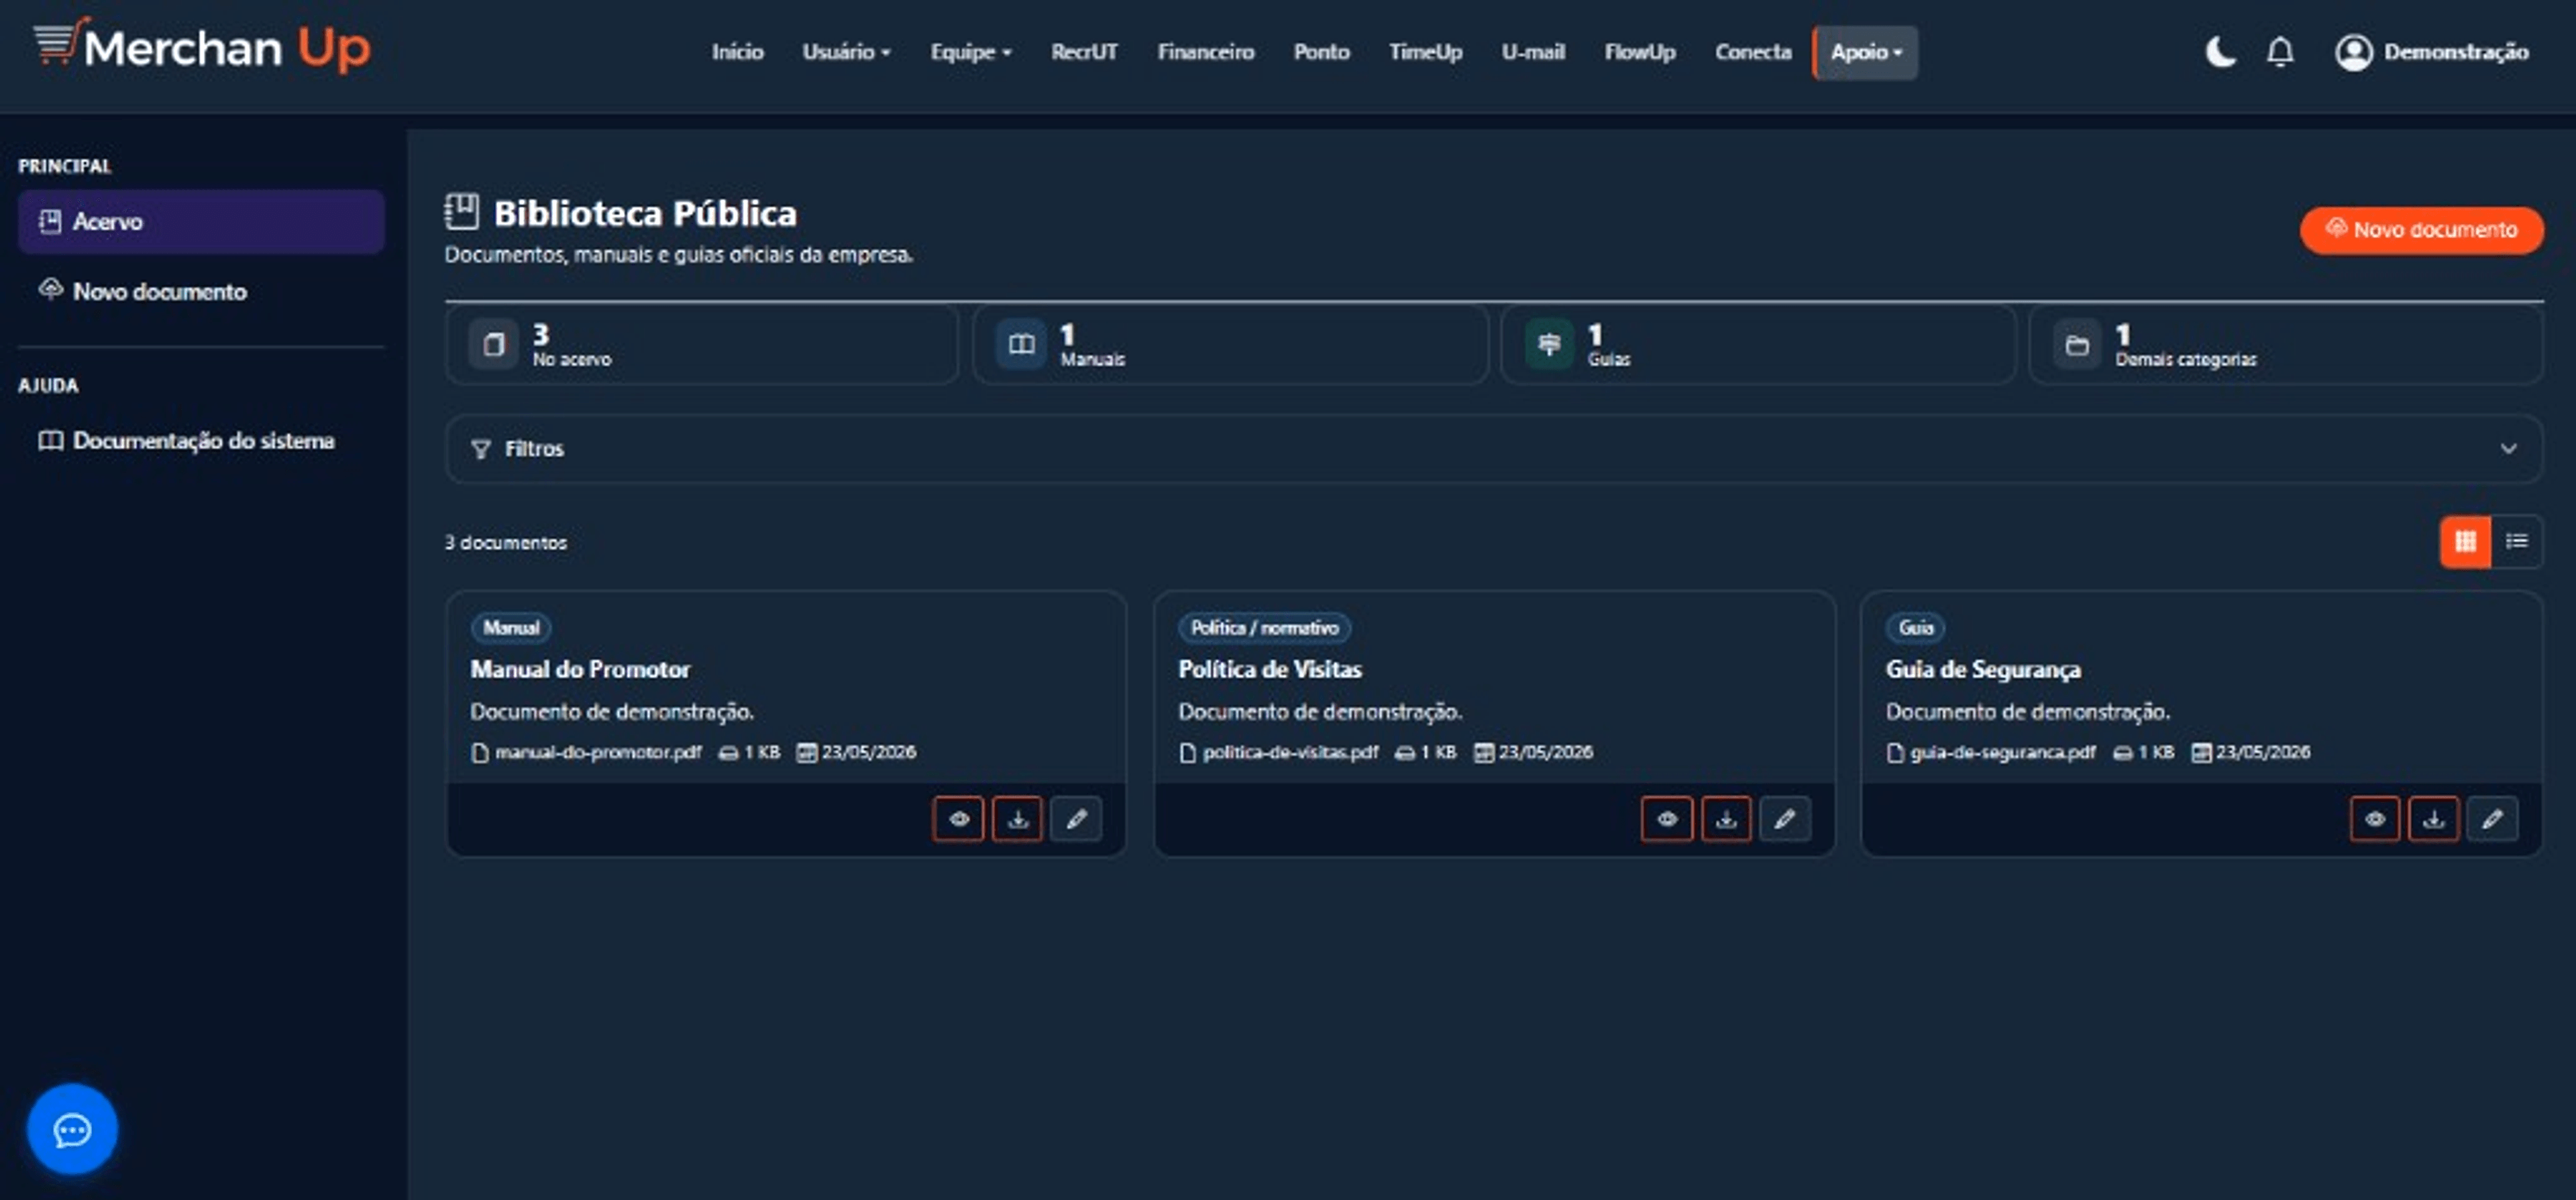Click the No acervo stat card
The height and width of the screenshot is (1200, 2576).
pyautogui.click(x=702, y=345)
